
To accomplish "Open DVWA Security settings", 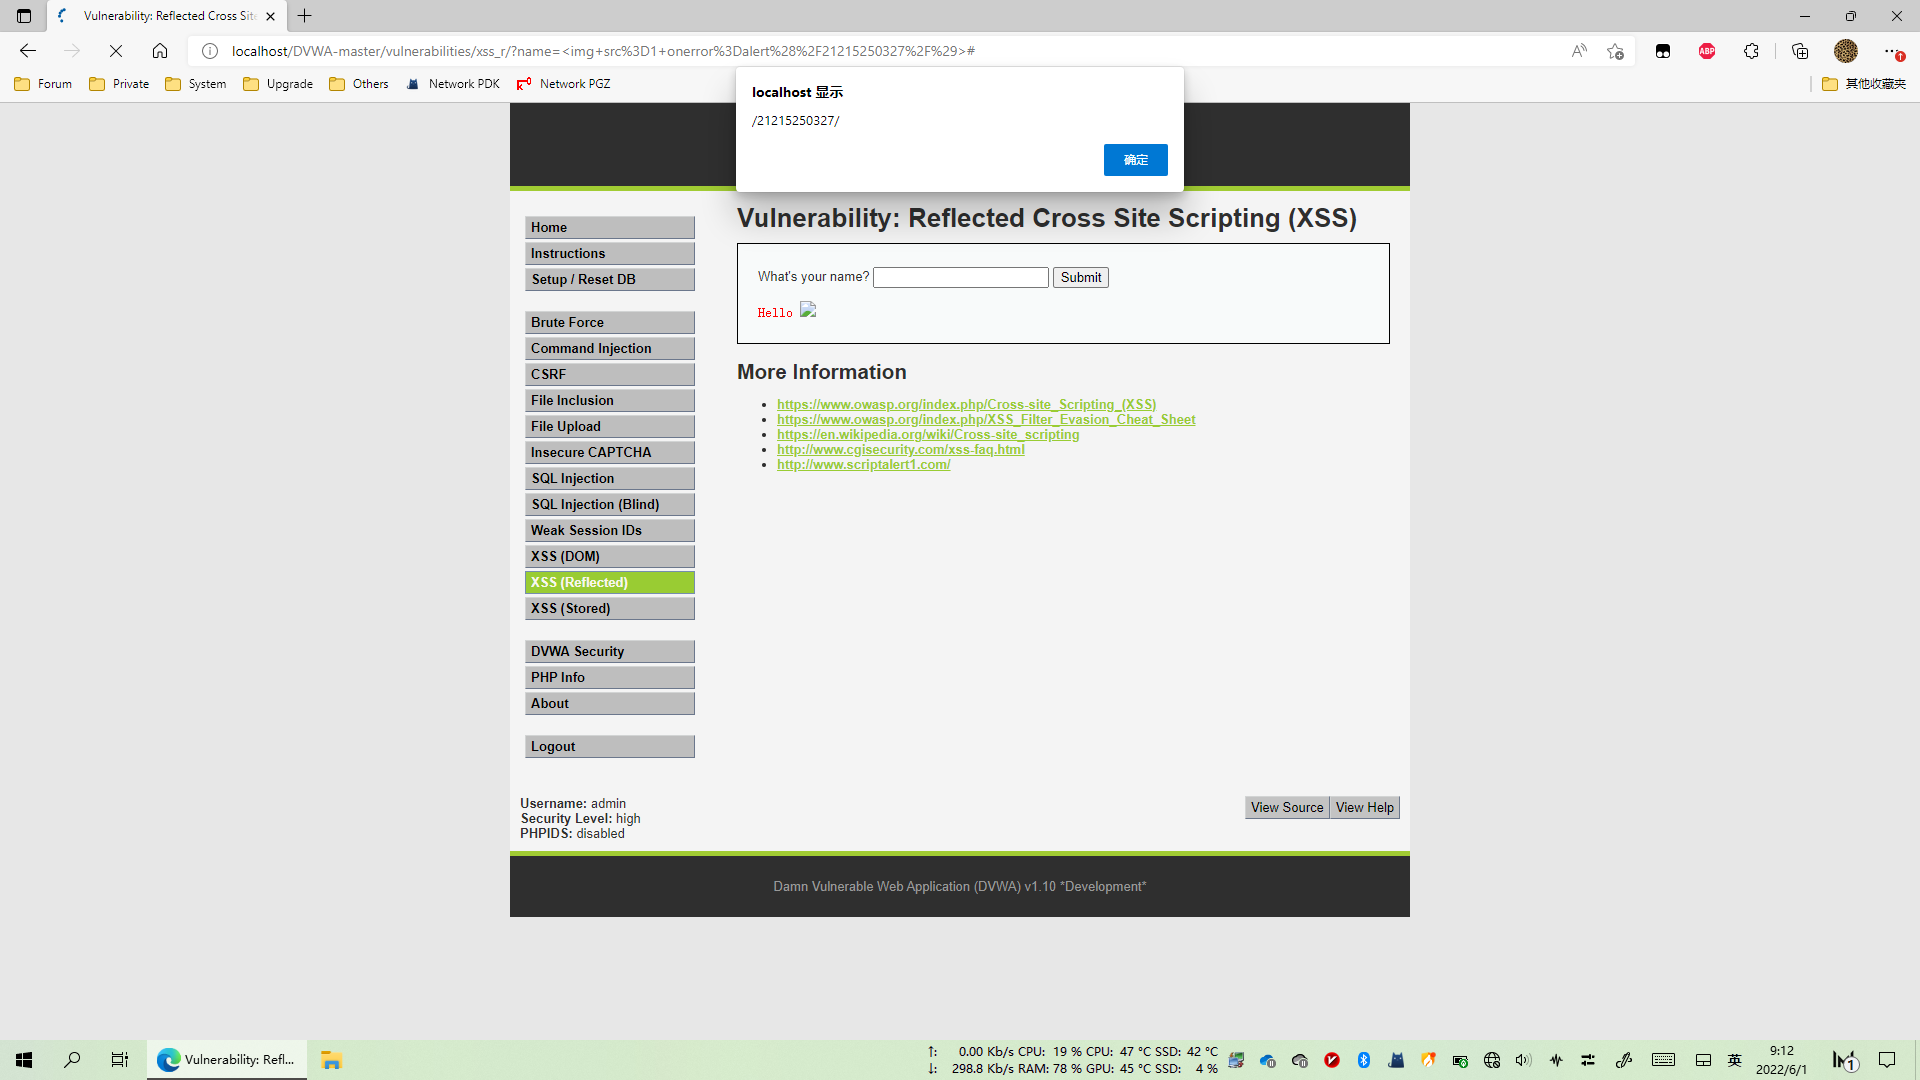I will point(609,652).
